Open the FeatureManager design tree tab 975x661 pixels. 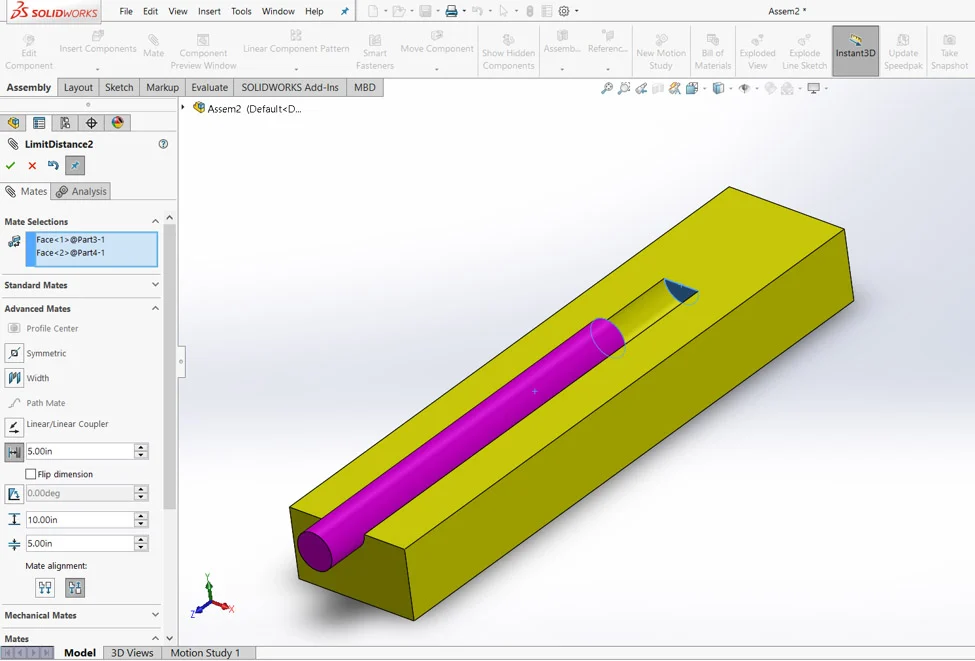coord(13,122)
